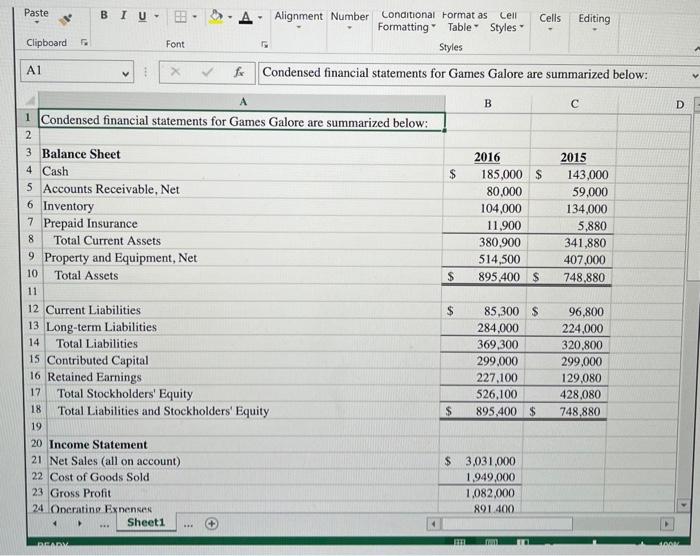Click horizontal scrollbar left arrow
The width and height of the screenshot is (700, 556).
coord(433,523)
